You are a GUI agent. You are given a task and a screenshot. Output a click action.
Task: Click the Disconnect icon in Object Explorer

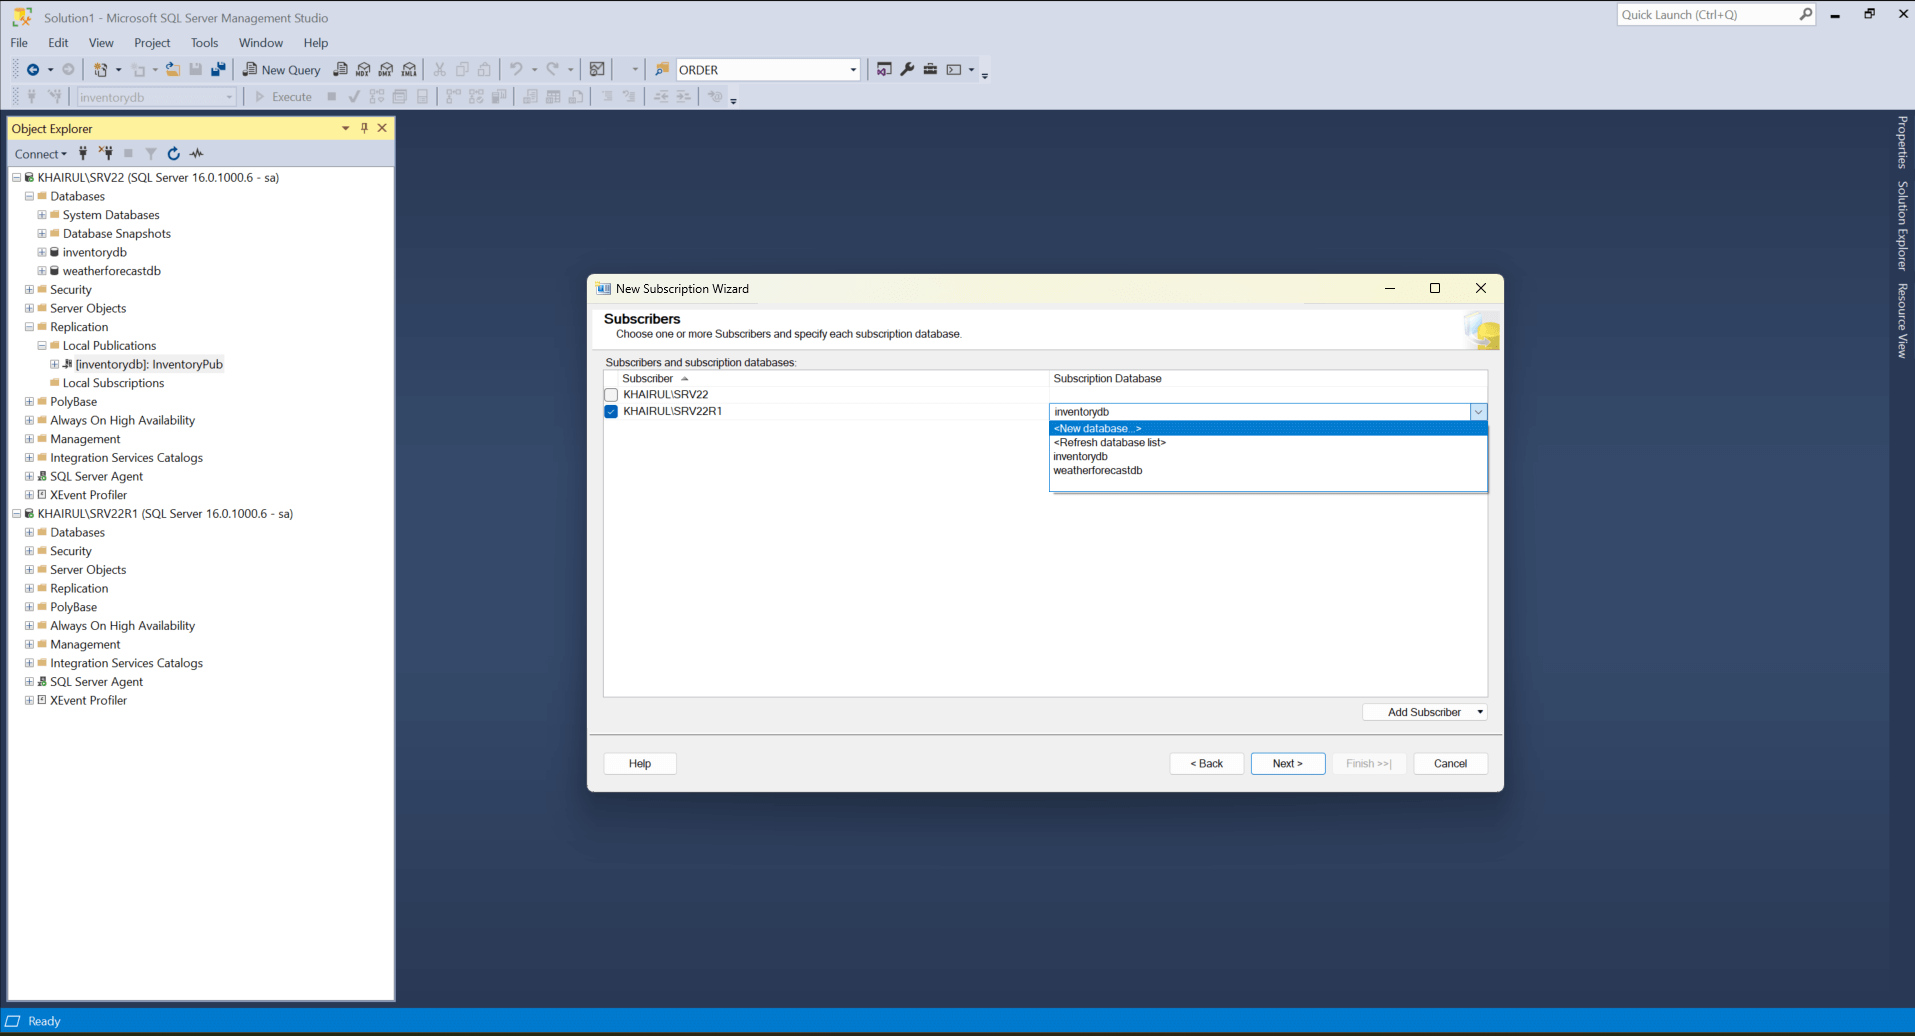106,154
